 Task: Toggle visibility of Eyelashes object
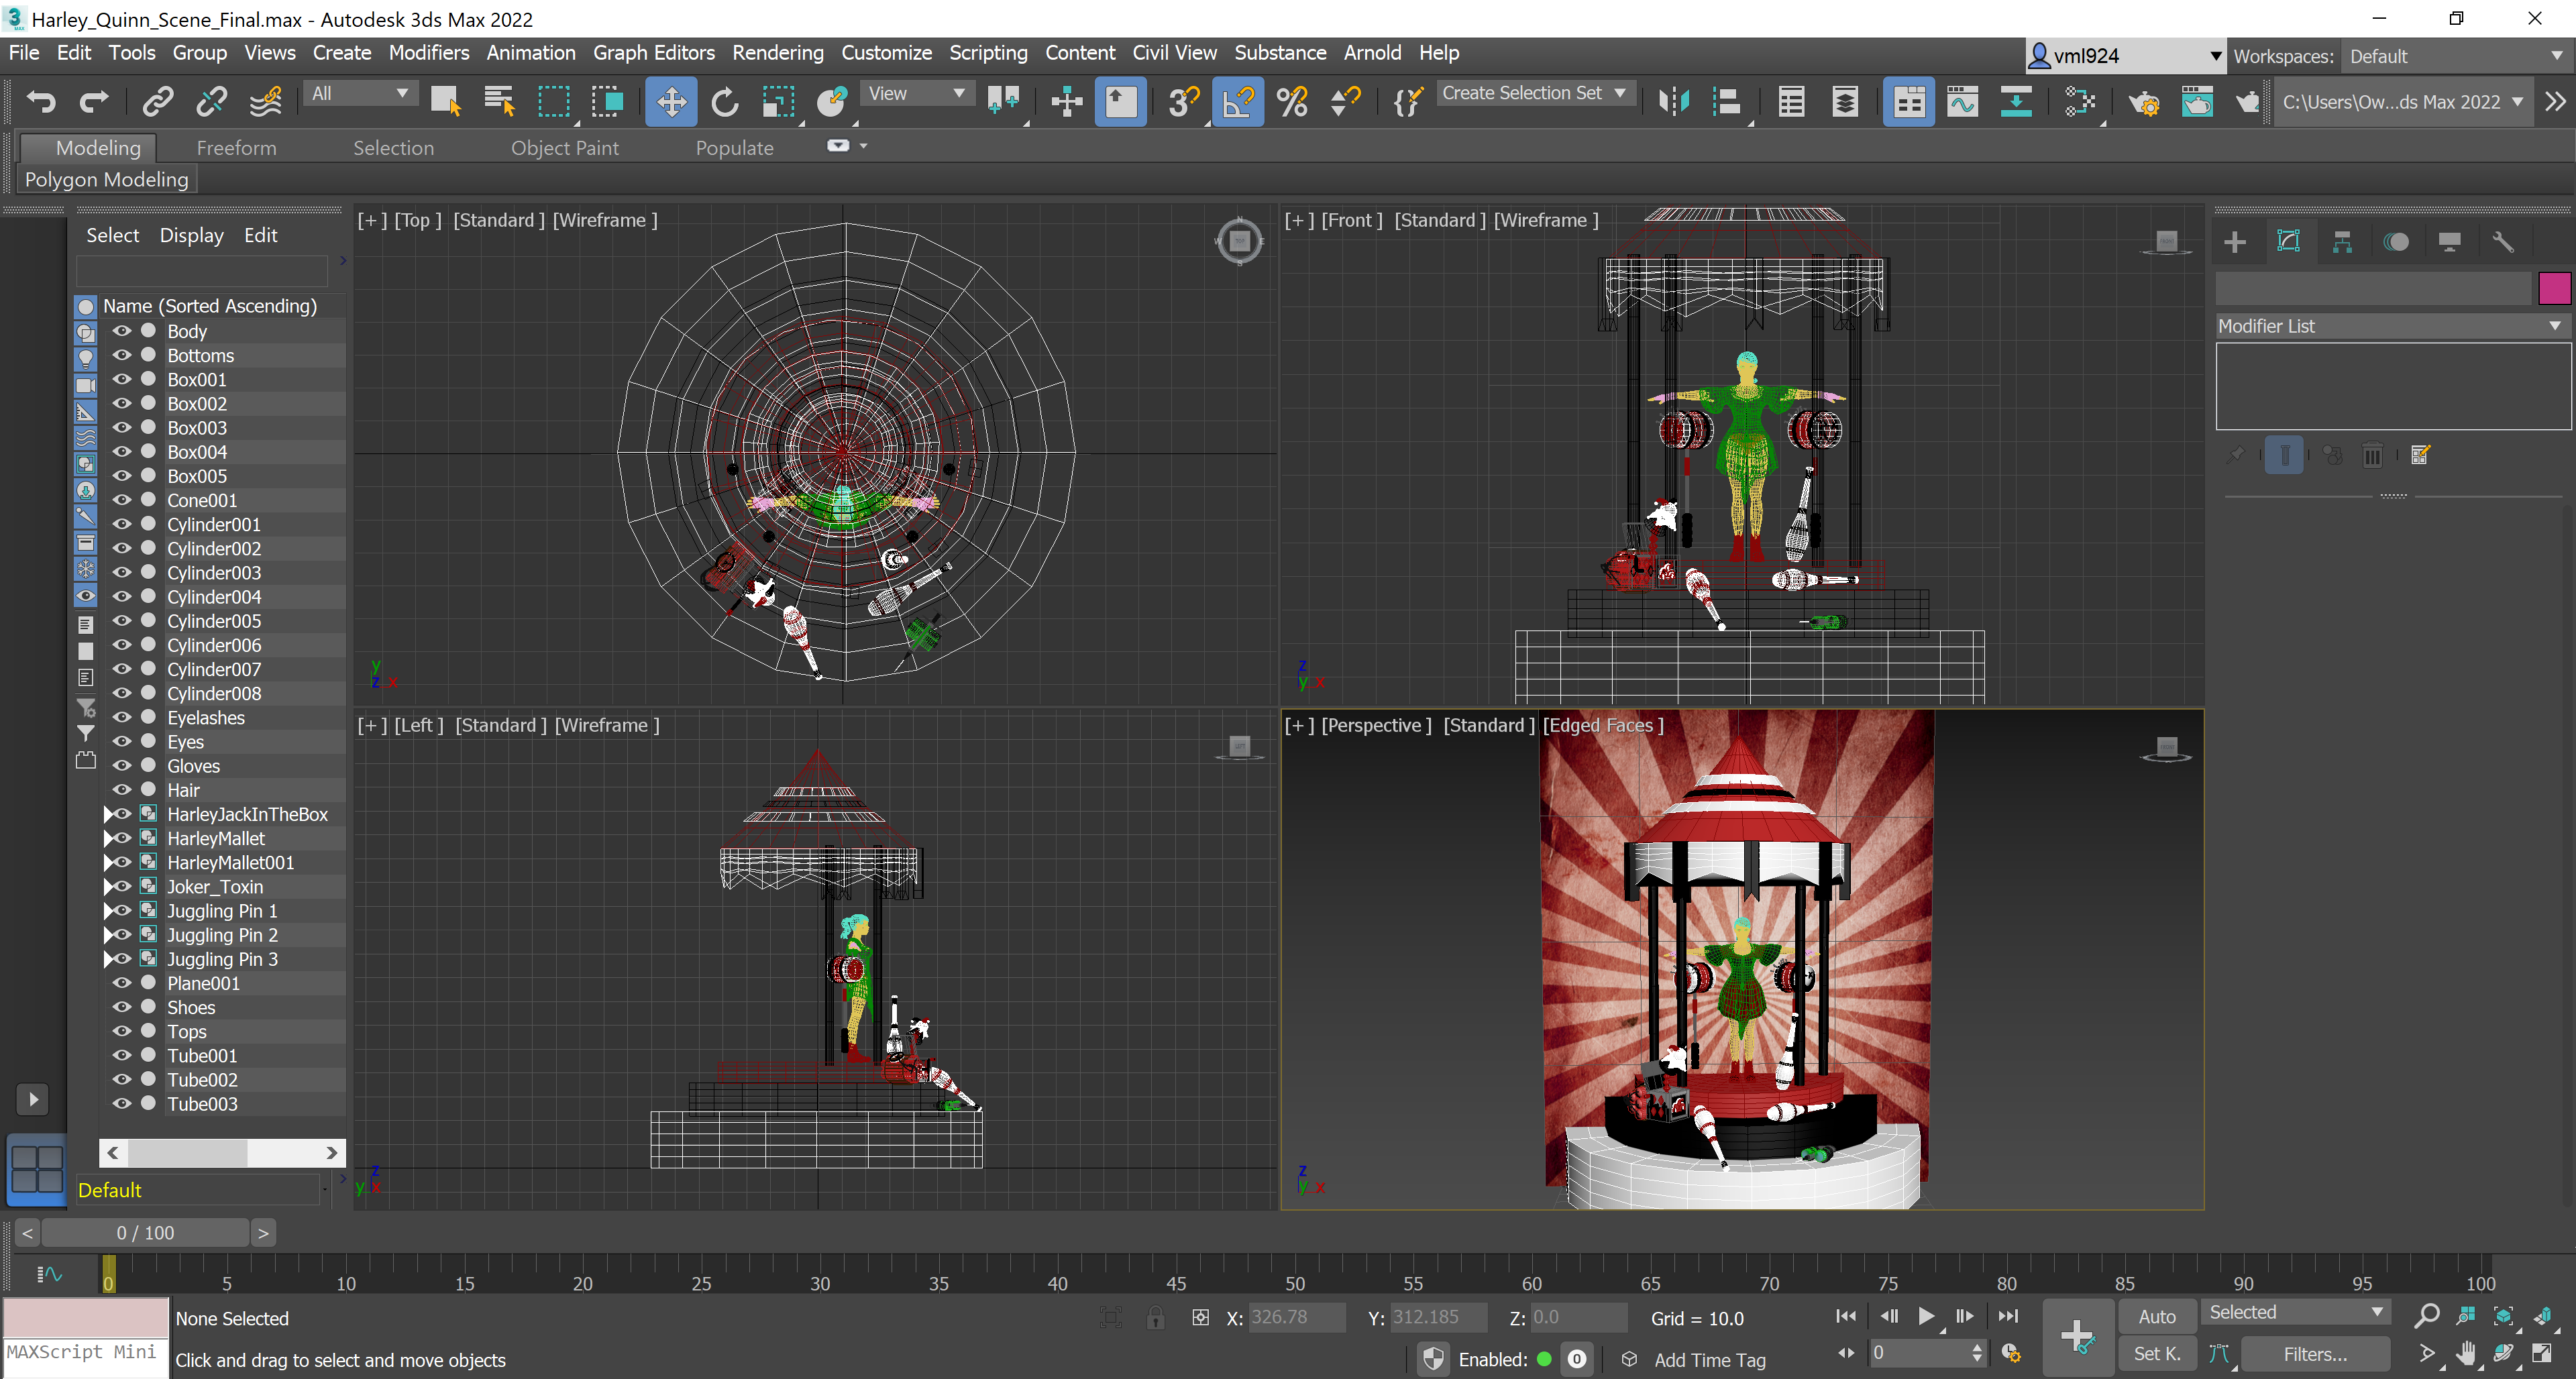(x=122, y=717)
